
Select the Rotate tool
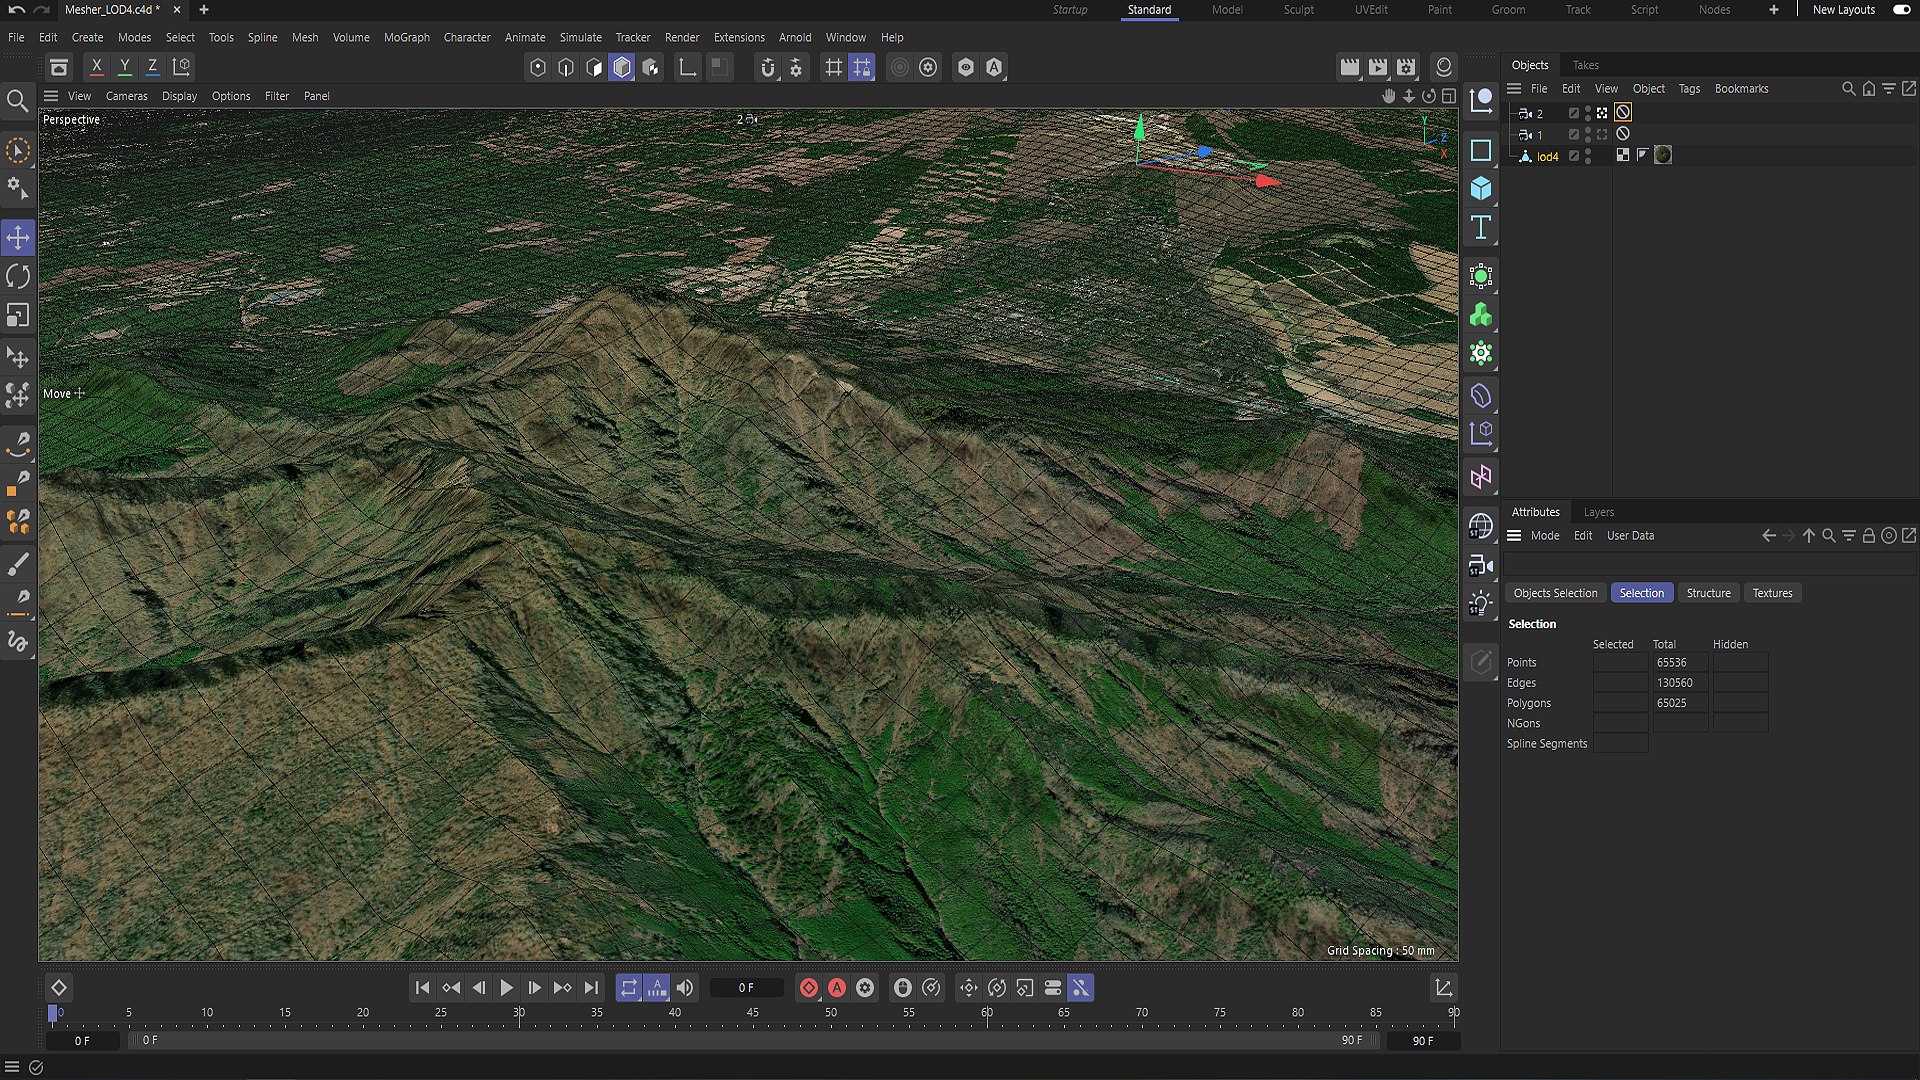pos(18,276)
